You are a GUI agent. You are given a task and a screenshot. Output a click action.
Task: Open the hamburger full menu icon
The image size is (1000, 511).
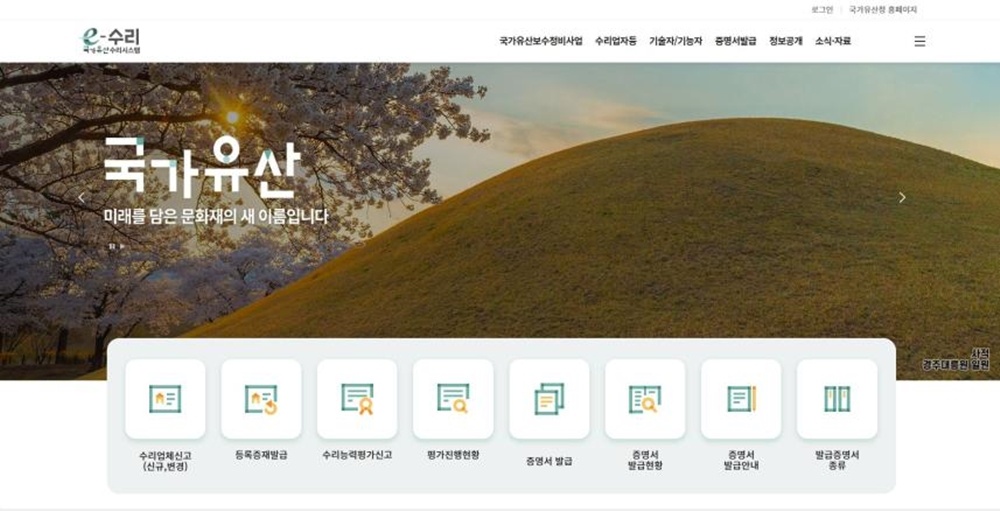(x=920, y=41)
